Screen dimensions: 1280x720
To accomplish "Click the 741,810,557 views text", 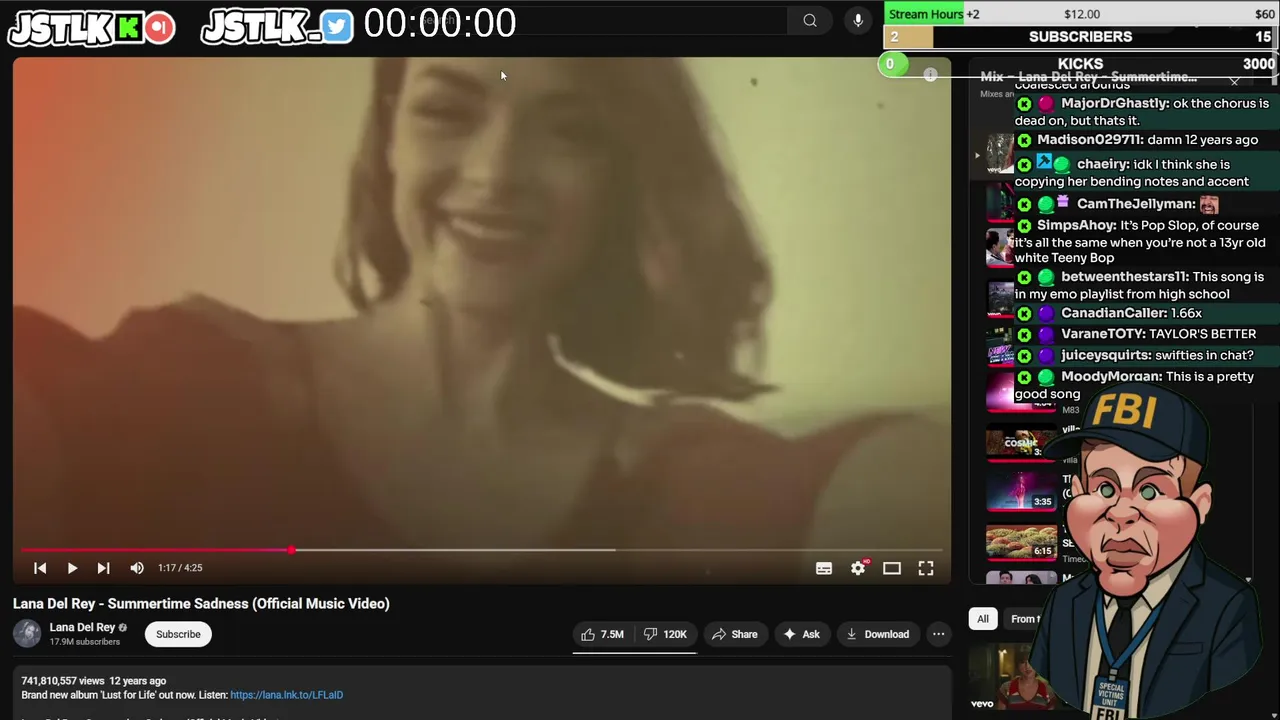I will (63, 681).
